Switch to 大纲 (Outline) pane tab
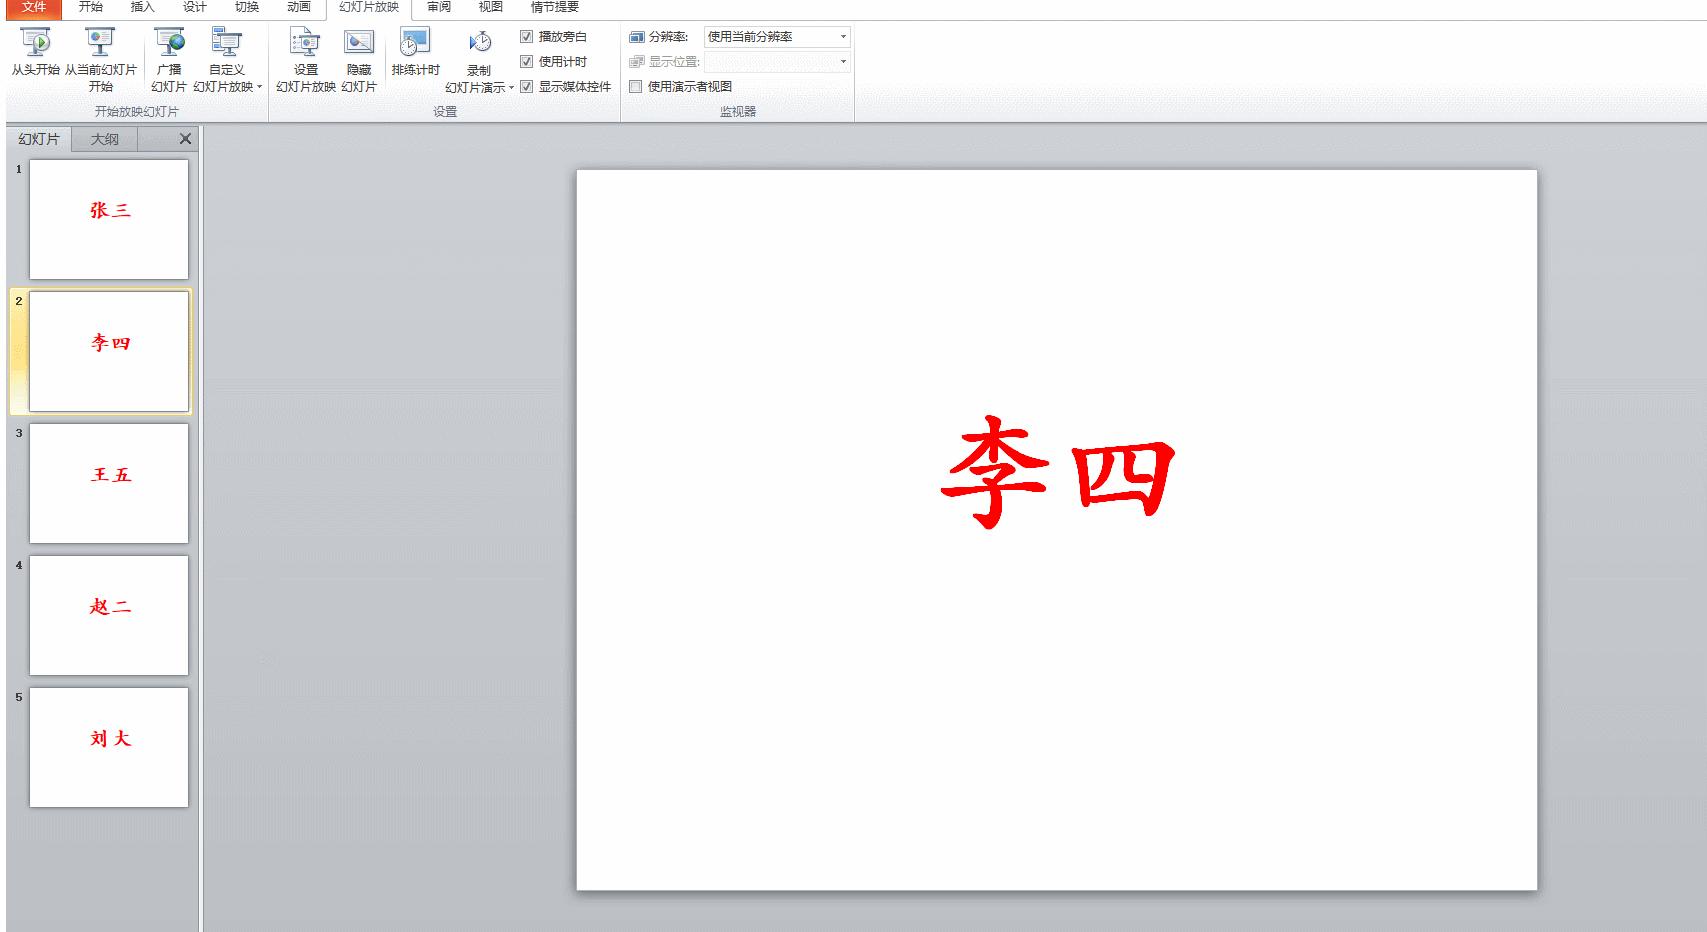The width and height of the screenshot is (1707, 932). pyautogui.click(x=105, y=140)
